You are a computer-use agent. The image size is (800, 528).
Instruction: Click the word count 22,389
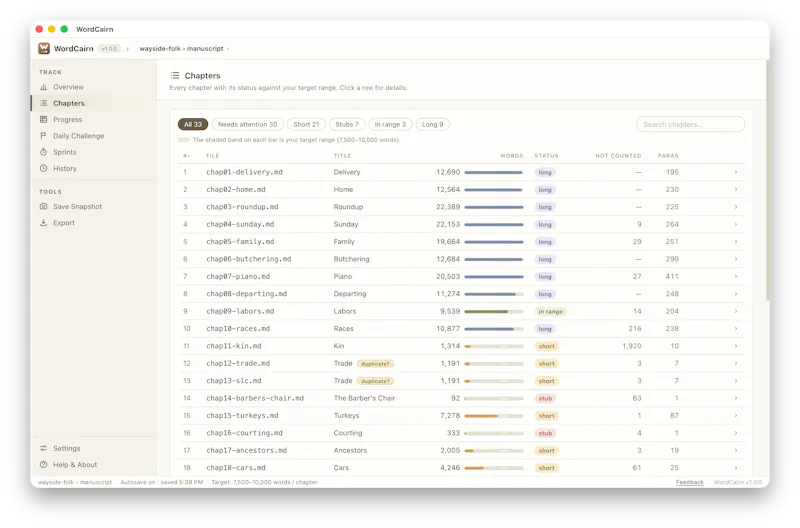[448, 207]
